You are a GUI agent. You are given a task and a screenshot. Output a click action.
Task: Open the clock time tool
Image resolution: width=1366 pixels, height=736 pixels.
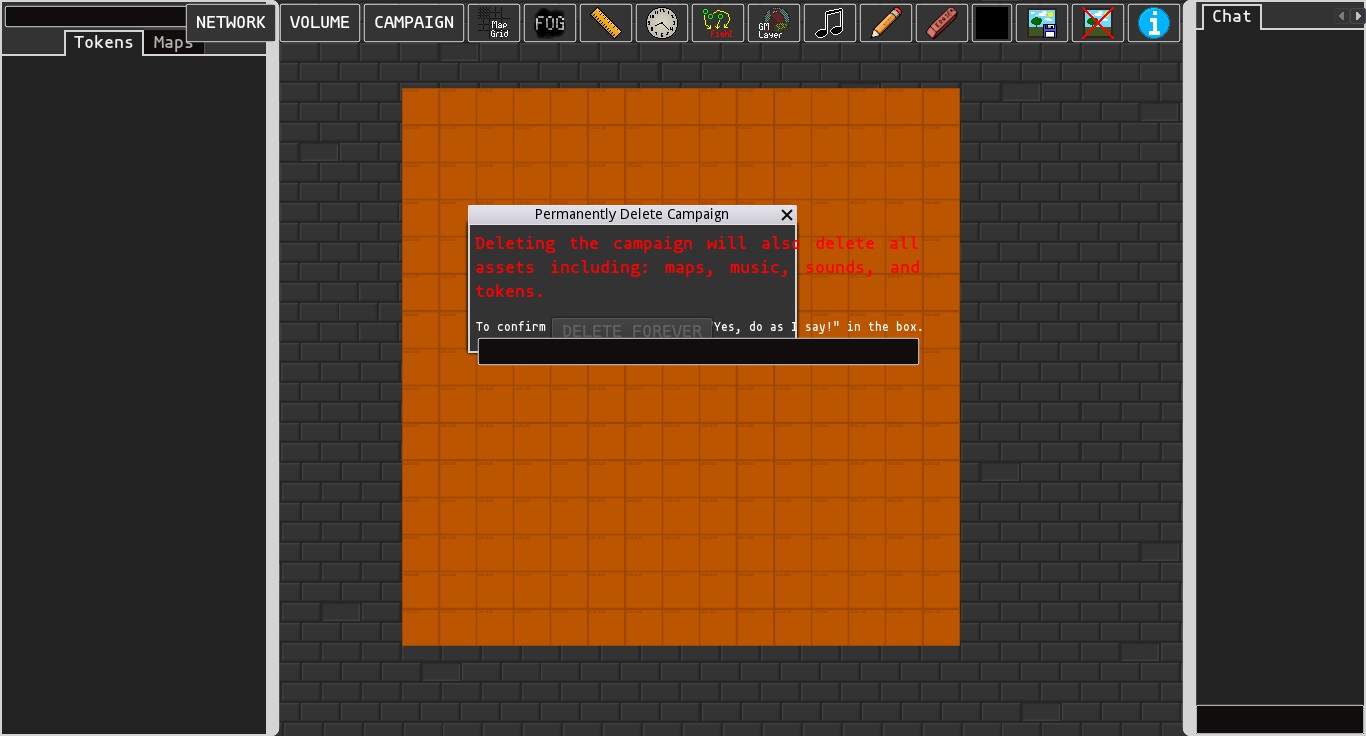pyautogui.click(x=662, y=23)
